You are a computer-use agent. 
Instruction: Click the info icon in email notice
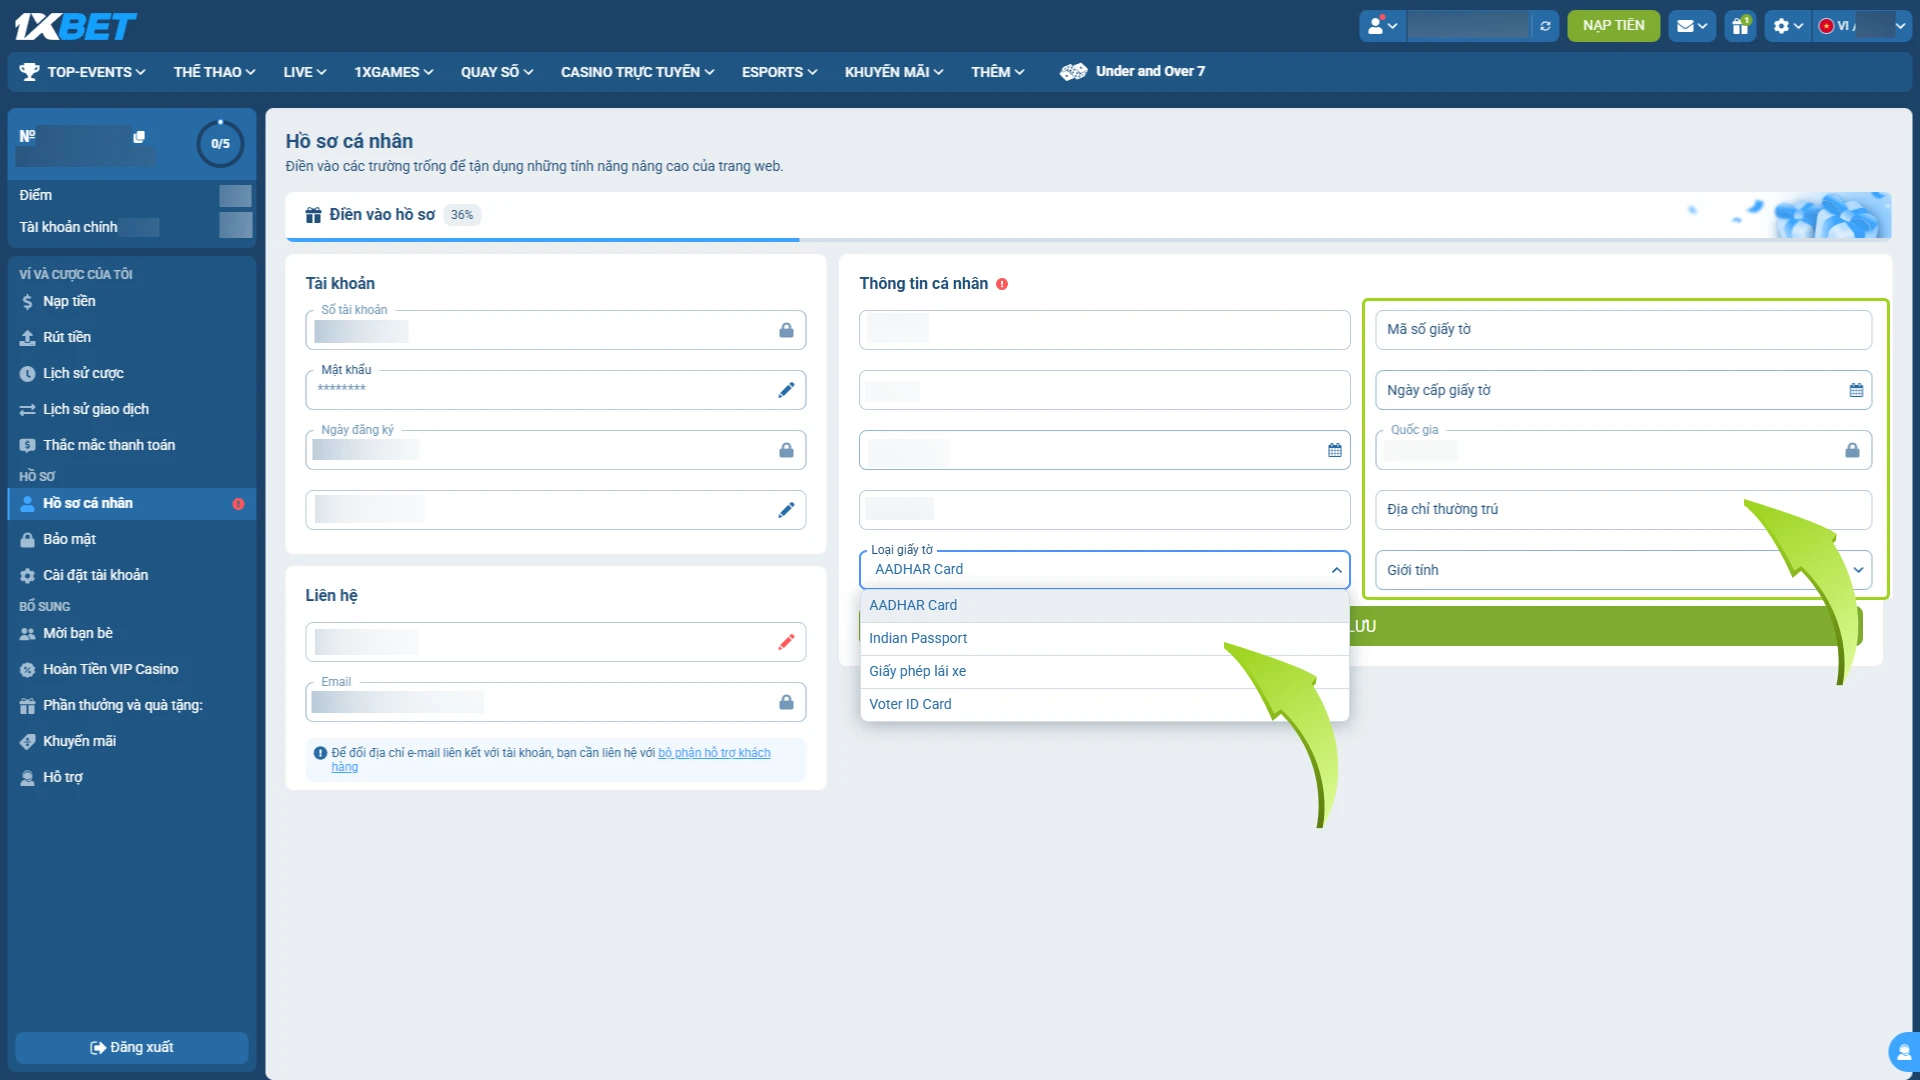coord(320,753)
